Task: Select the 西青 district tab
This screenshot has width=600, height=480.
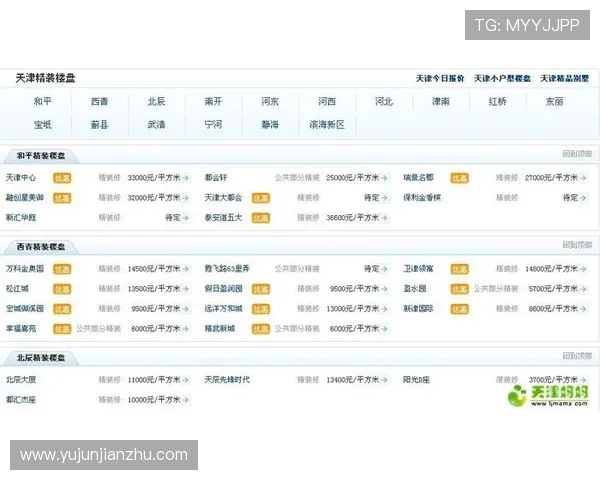Action: (99, 101)
